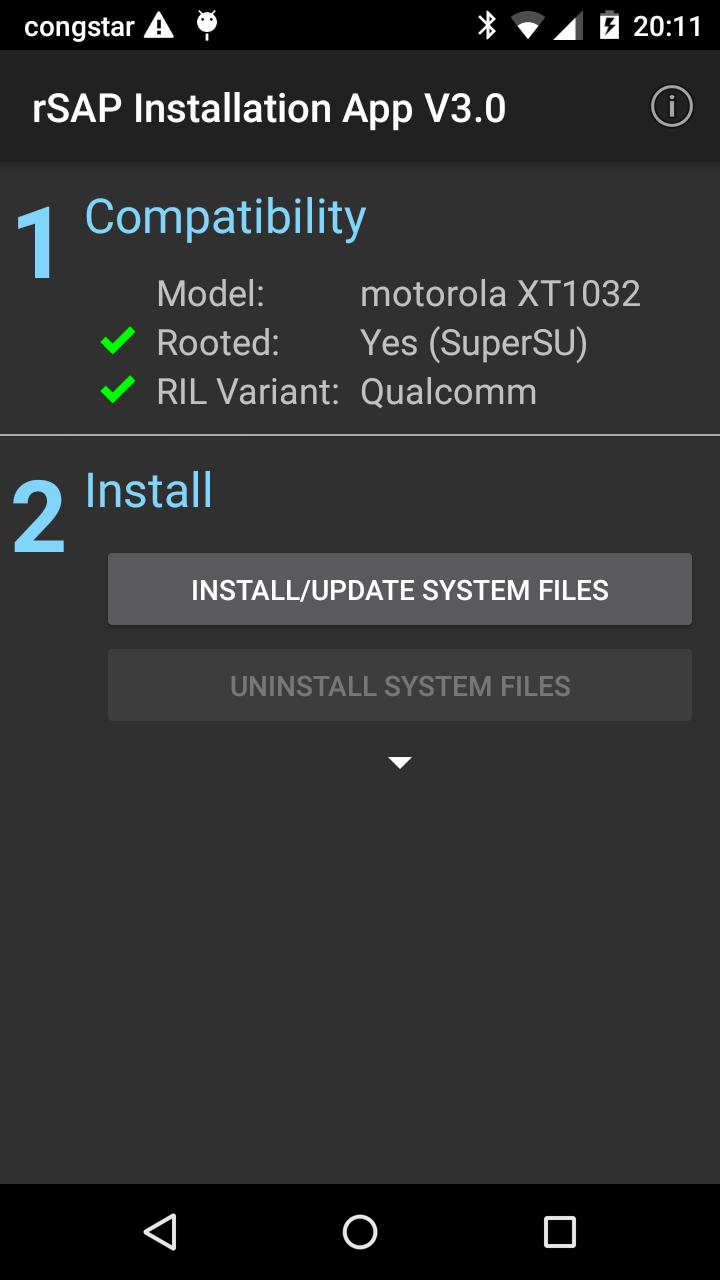This screenshot has height=1280, width=720.
Task: Select the Install section heading
Action: tap(149, 490)
